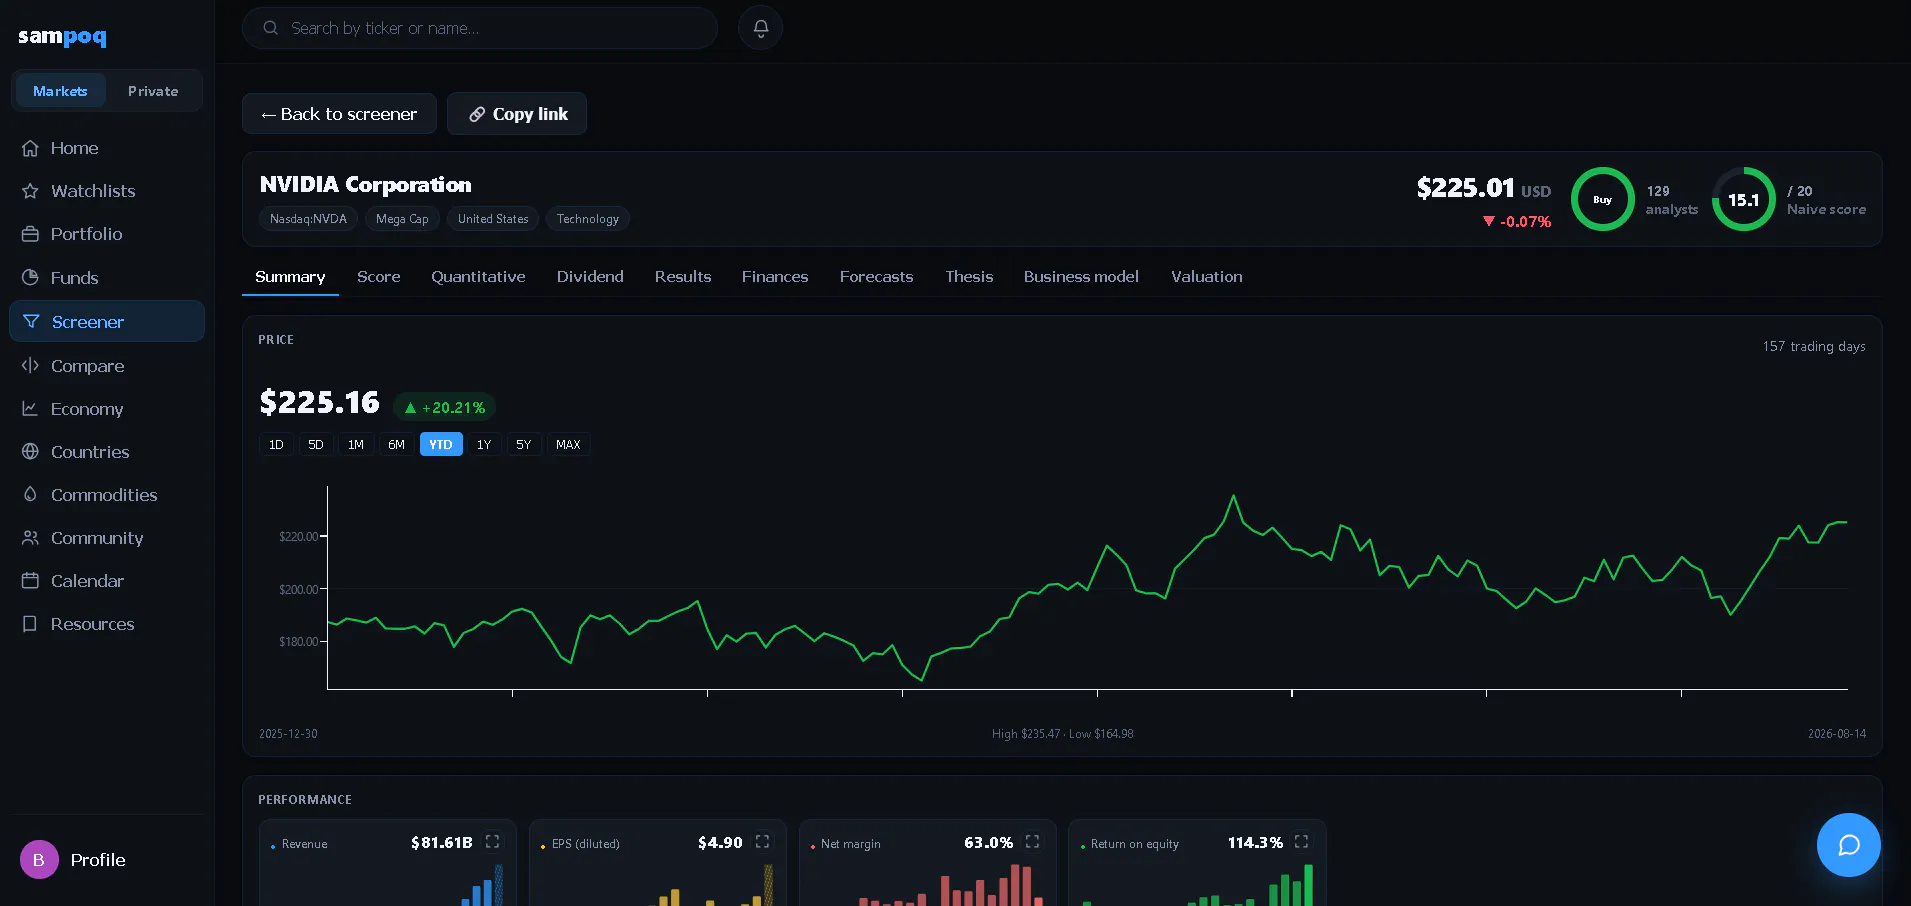Switch to Markets mode
Viewport: 1911px width, 906px height.
pos(60,91)
